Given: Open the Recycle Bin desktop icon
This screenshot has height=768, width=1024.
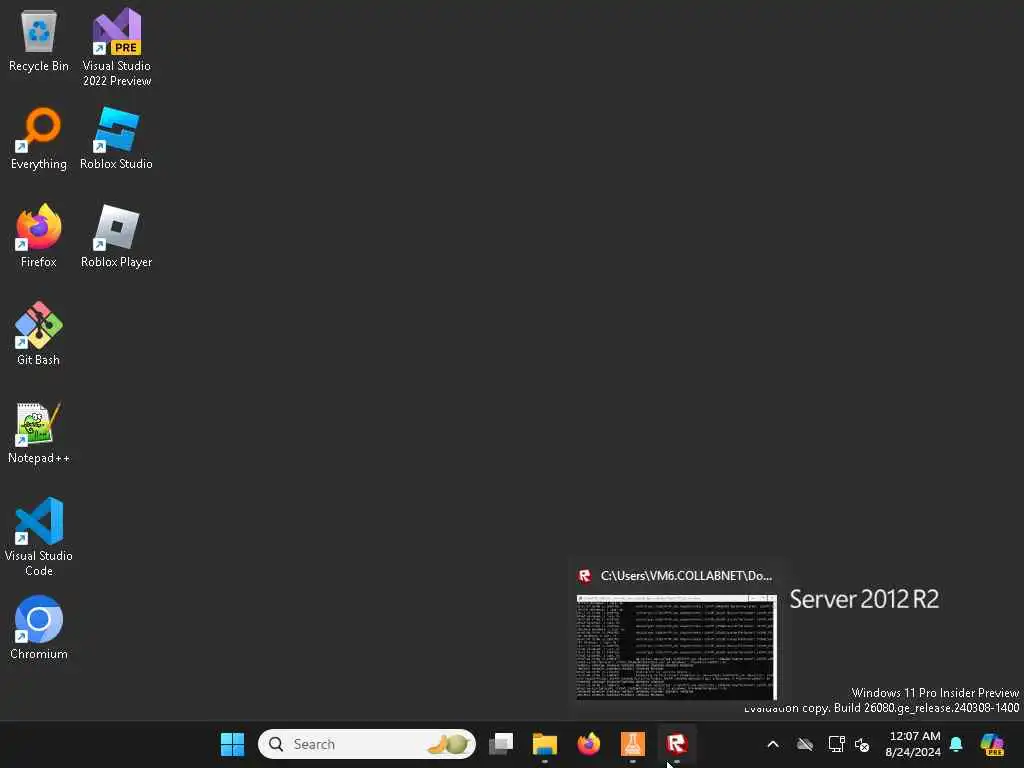Looking at the screenshot, I should pyautogui.click(x=39, y=40).
